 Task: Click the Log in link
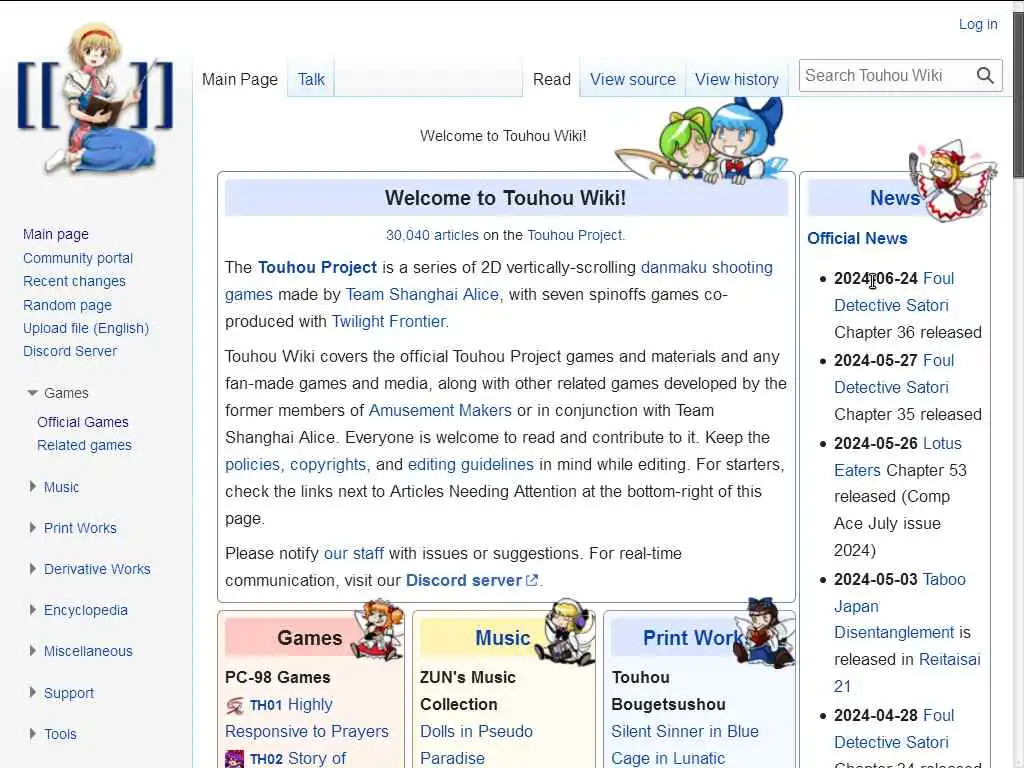click(x=978, y=24)
